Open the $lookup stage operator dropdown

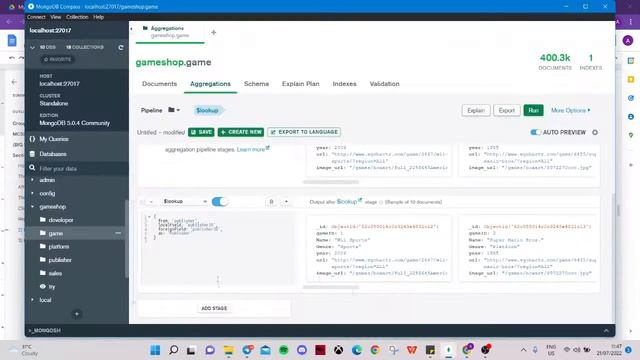point(185,202)
